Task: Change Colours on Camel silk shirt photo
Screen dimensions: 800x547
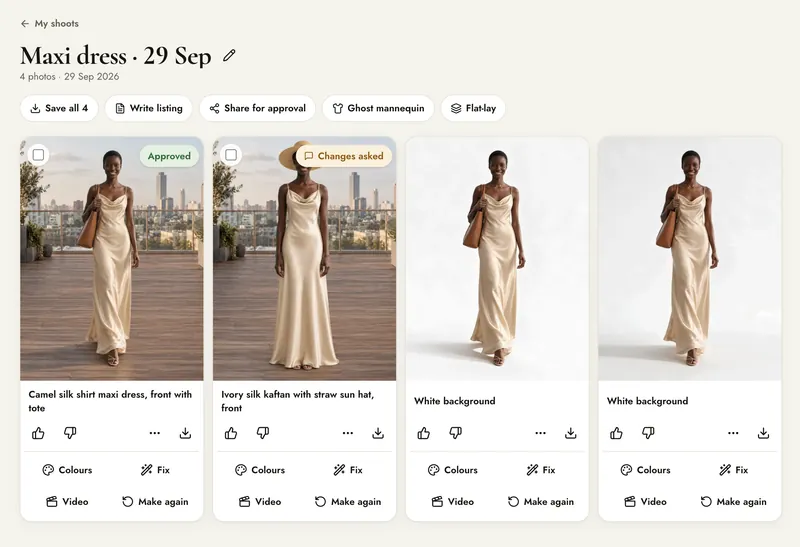Action: click(x=67, y=470)
